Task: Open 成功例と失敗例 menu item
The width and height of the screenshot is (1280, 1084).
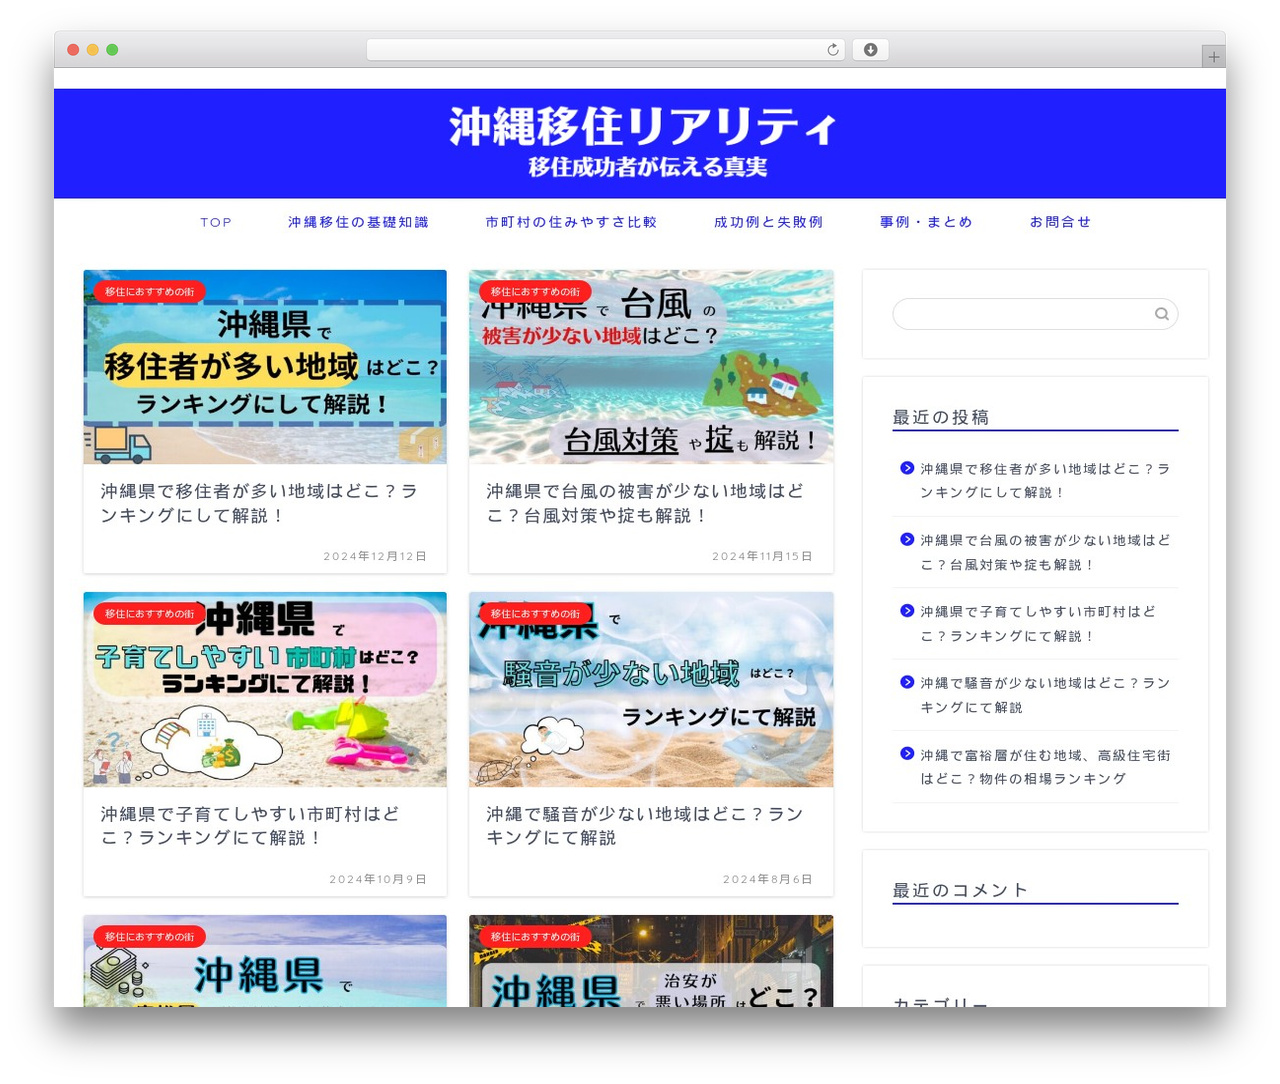Action: [x=768, y=222]
